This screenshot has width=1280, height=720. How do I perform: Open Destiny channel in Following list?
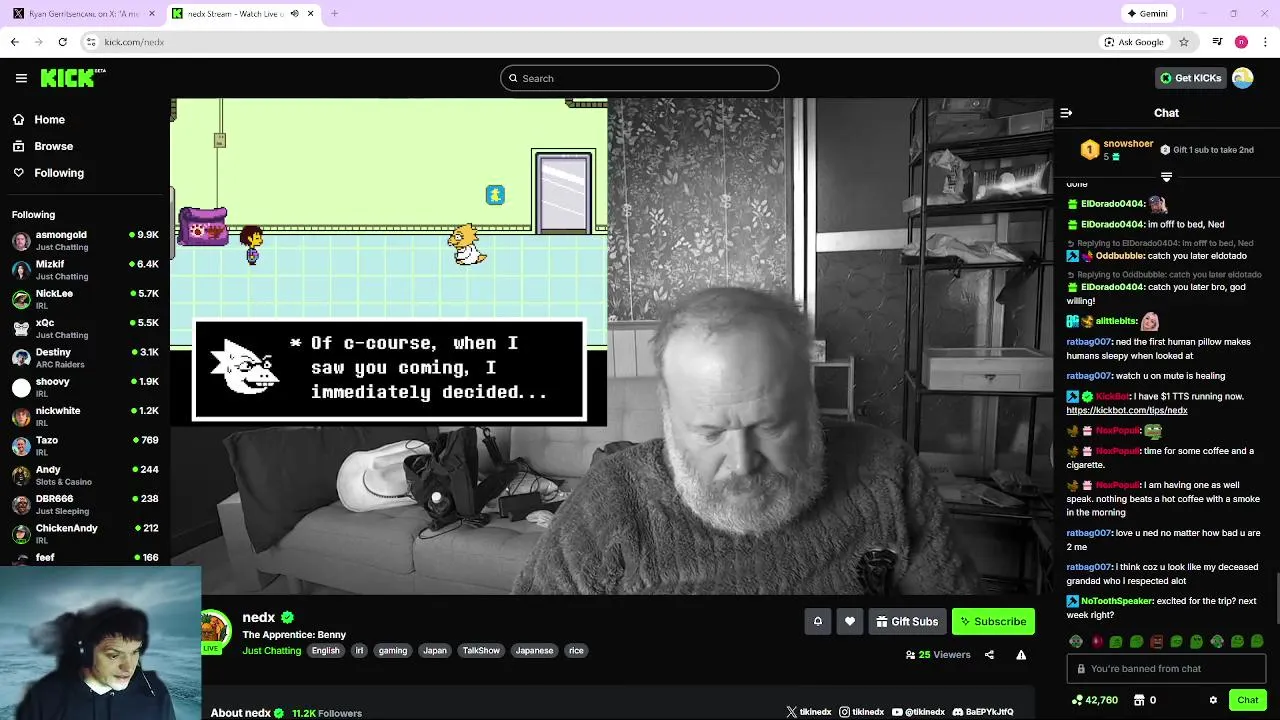click(85, 358)
